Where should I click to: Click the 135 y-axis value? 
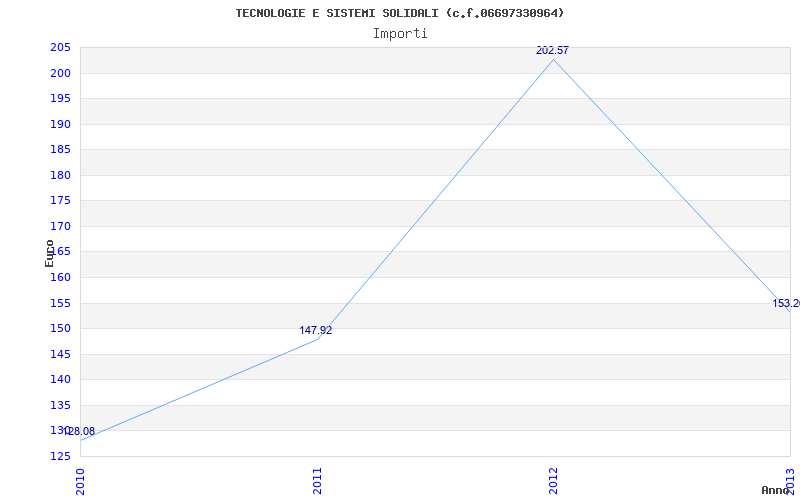pos(60,405)
